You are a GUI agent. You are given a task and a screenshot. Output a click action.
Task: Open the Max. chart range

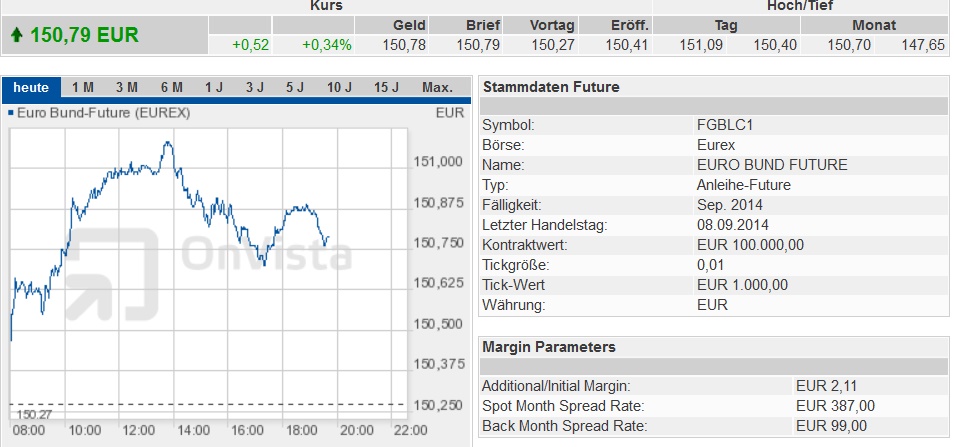(x=437, y=87)
